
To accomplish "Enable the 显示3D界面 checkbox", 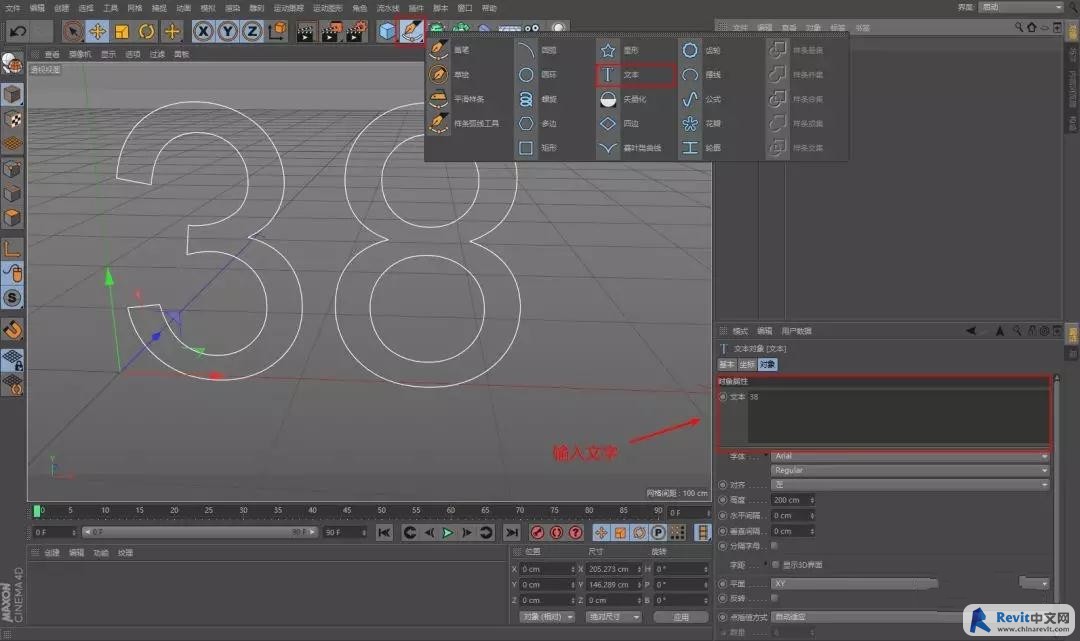I will coord(776,565).
